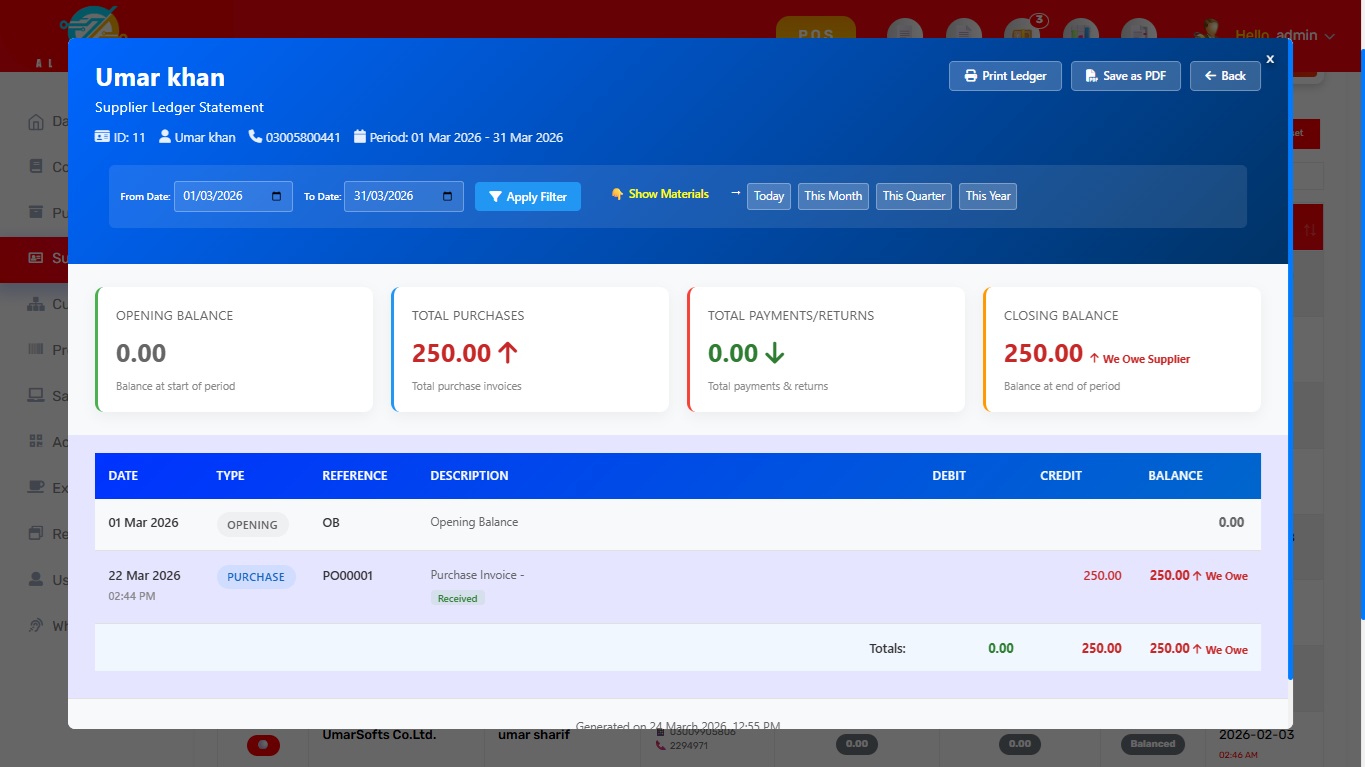Close the supplier ledger modal with X
The width and height of the screenshot is (1365, 767).
coord(1270,59)
